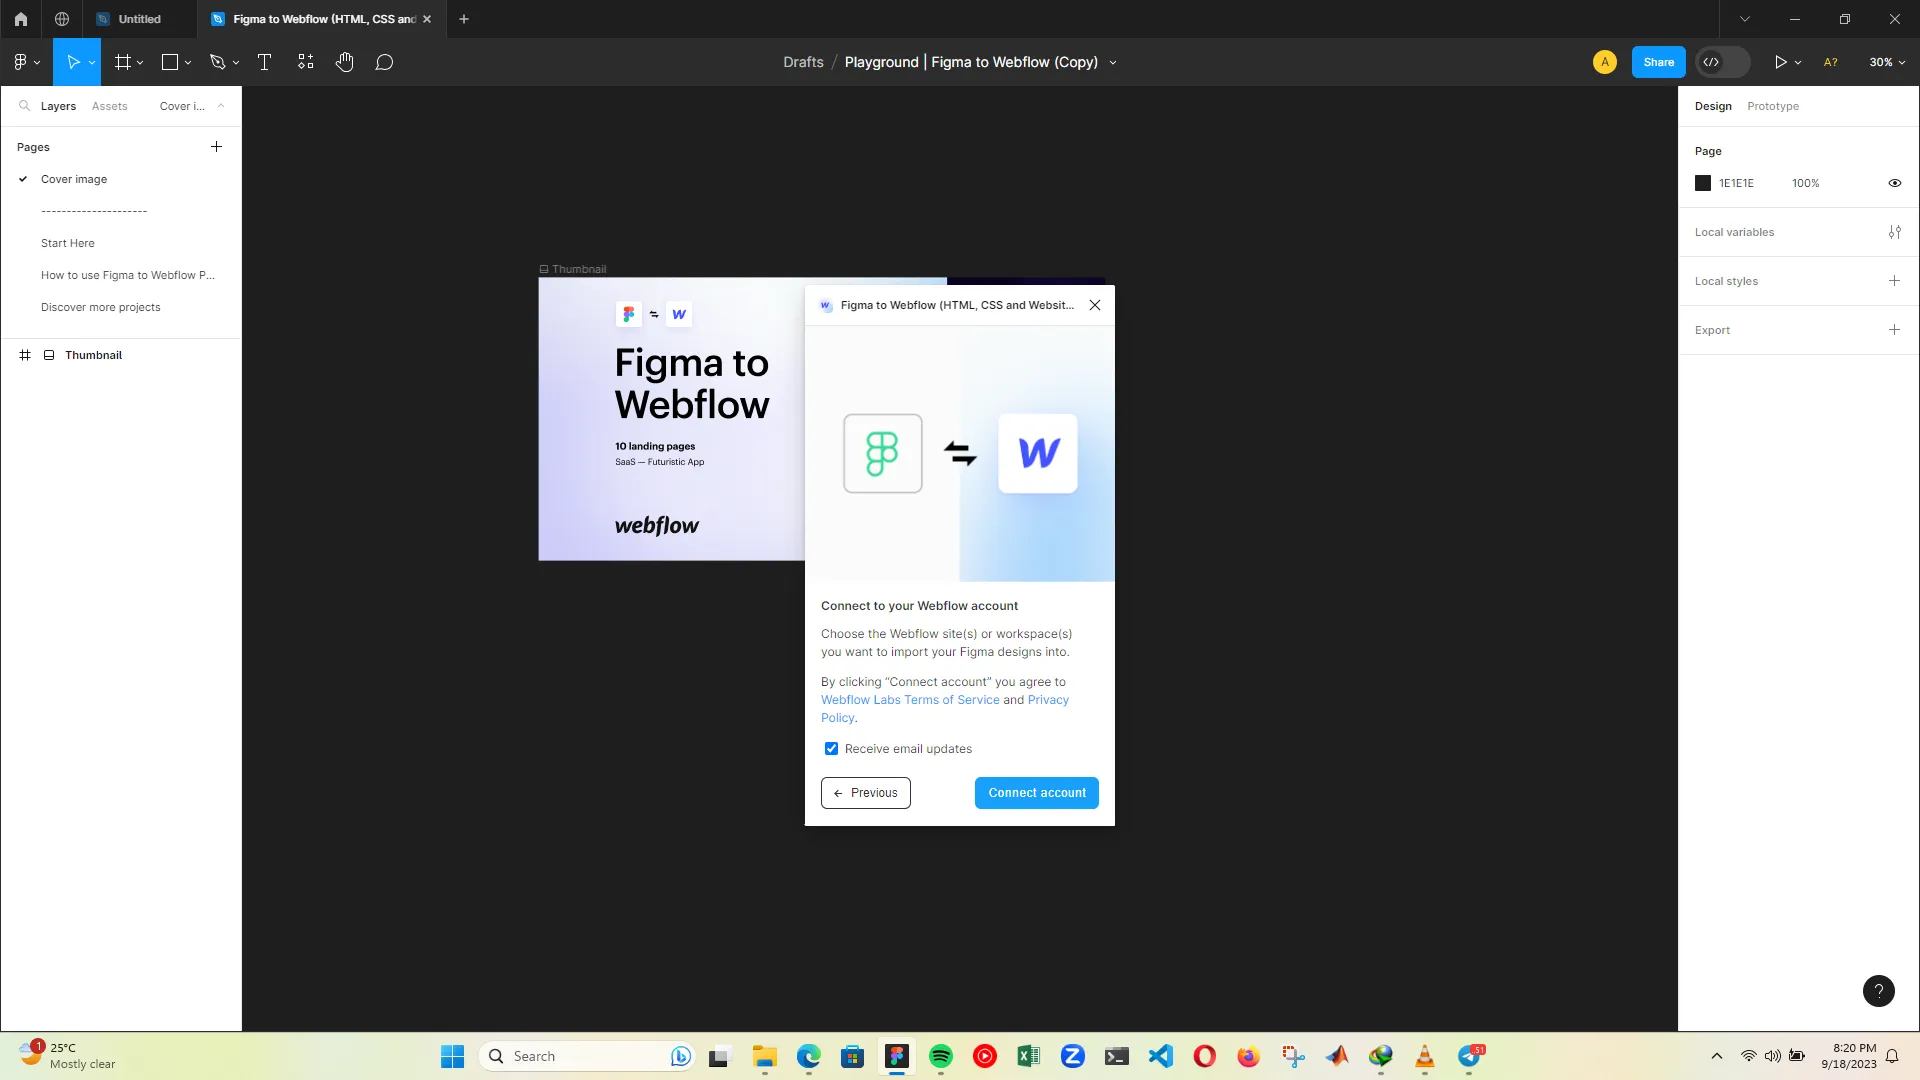This screenshot has height=1080, width=1920.
Task: Select the Move tool arrow
Action: (72, 62)
